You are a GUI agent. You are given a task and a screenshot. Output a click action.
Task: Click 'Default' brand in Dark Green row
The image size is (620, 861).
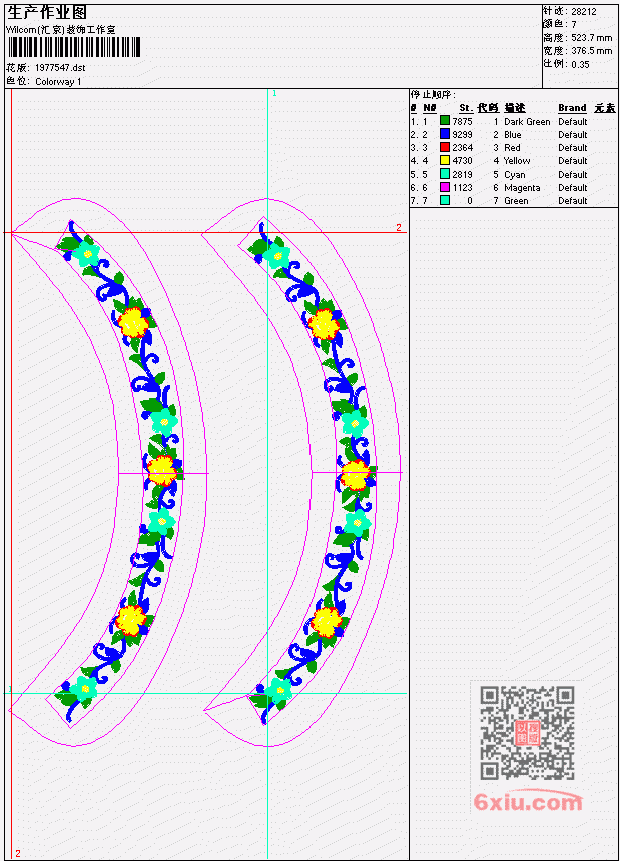[x=573, y=121]
